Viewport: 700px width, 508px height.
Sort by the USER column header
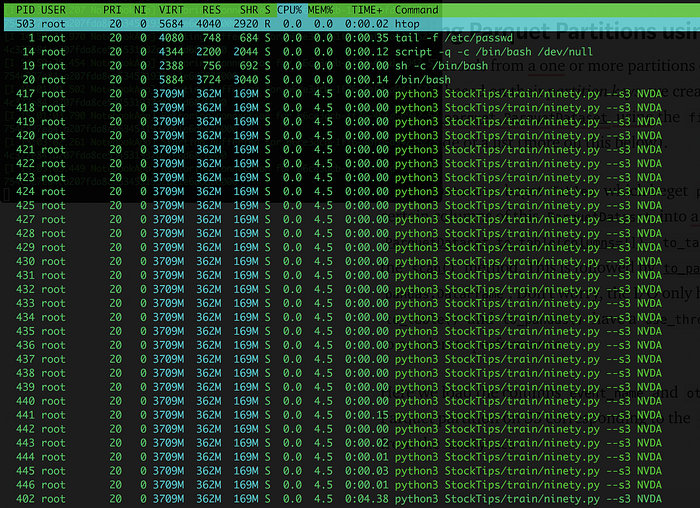click(53, 10)
